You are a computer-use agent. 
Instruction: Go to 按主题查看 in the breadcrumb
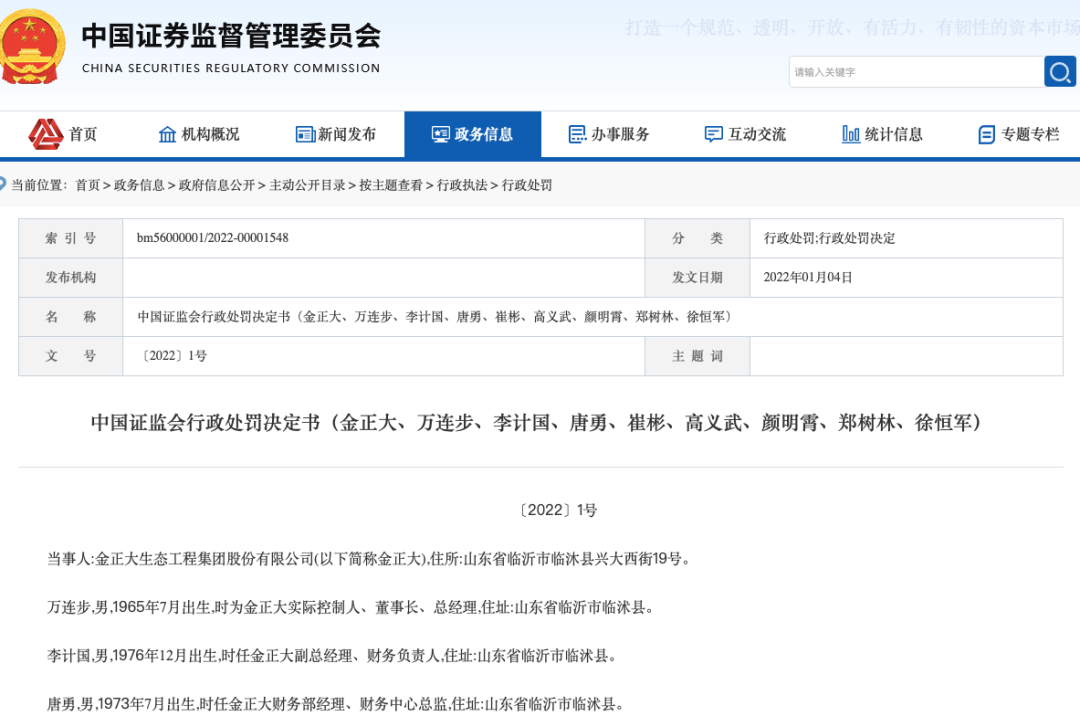pos(391,185)
